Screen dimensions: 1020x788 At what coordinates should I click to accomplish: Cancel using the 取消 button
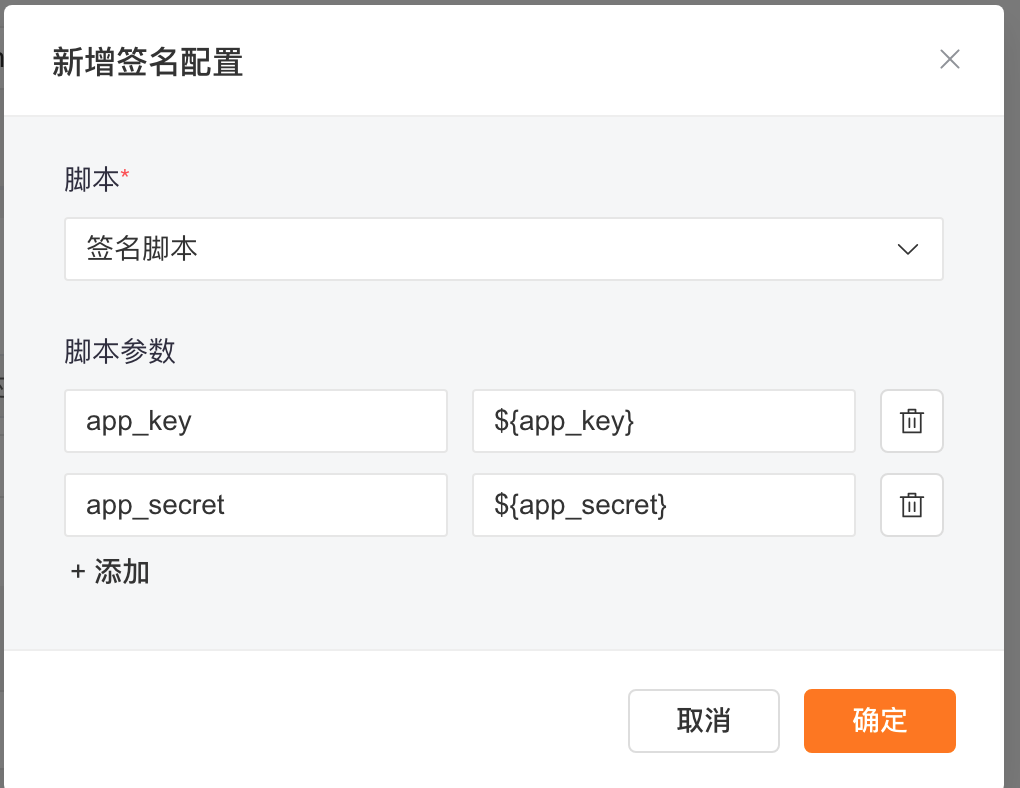point(704,721)
